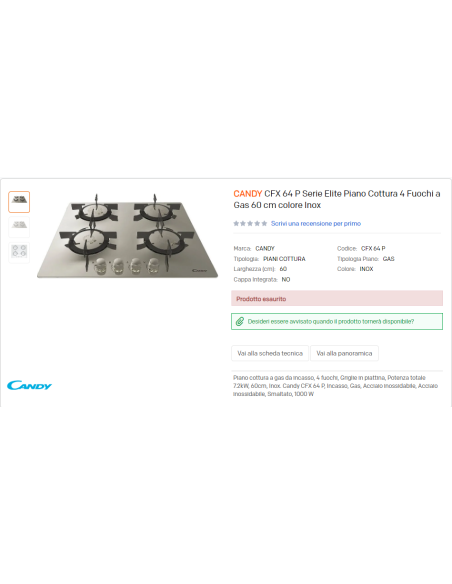Screen dimensions: 452x584
Task: Click the 'Prodotto esaurito' status banner
Action: (337, 299)
